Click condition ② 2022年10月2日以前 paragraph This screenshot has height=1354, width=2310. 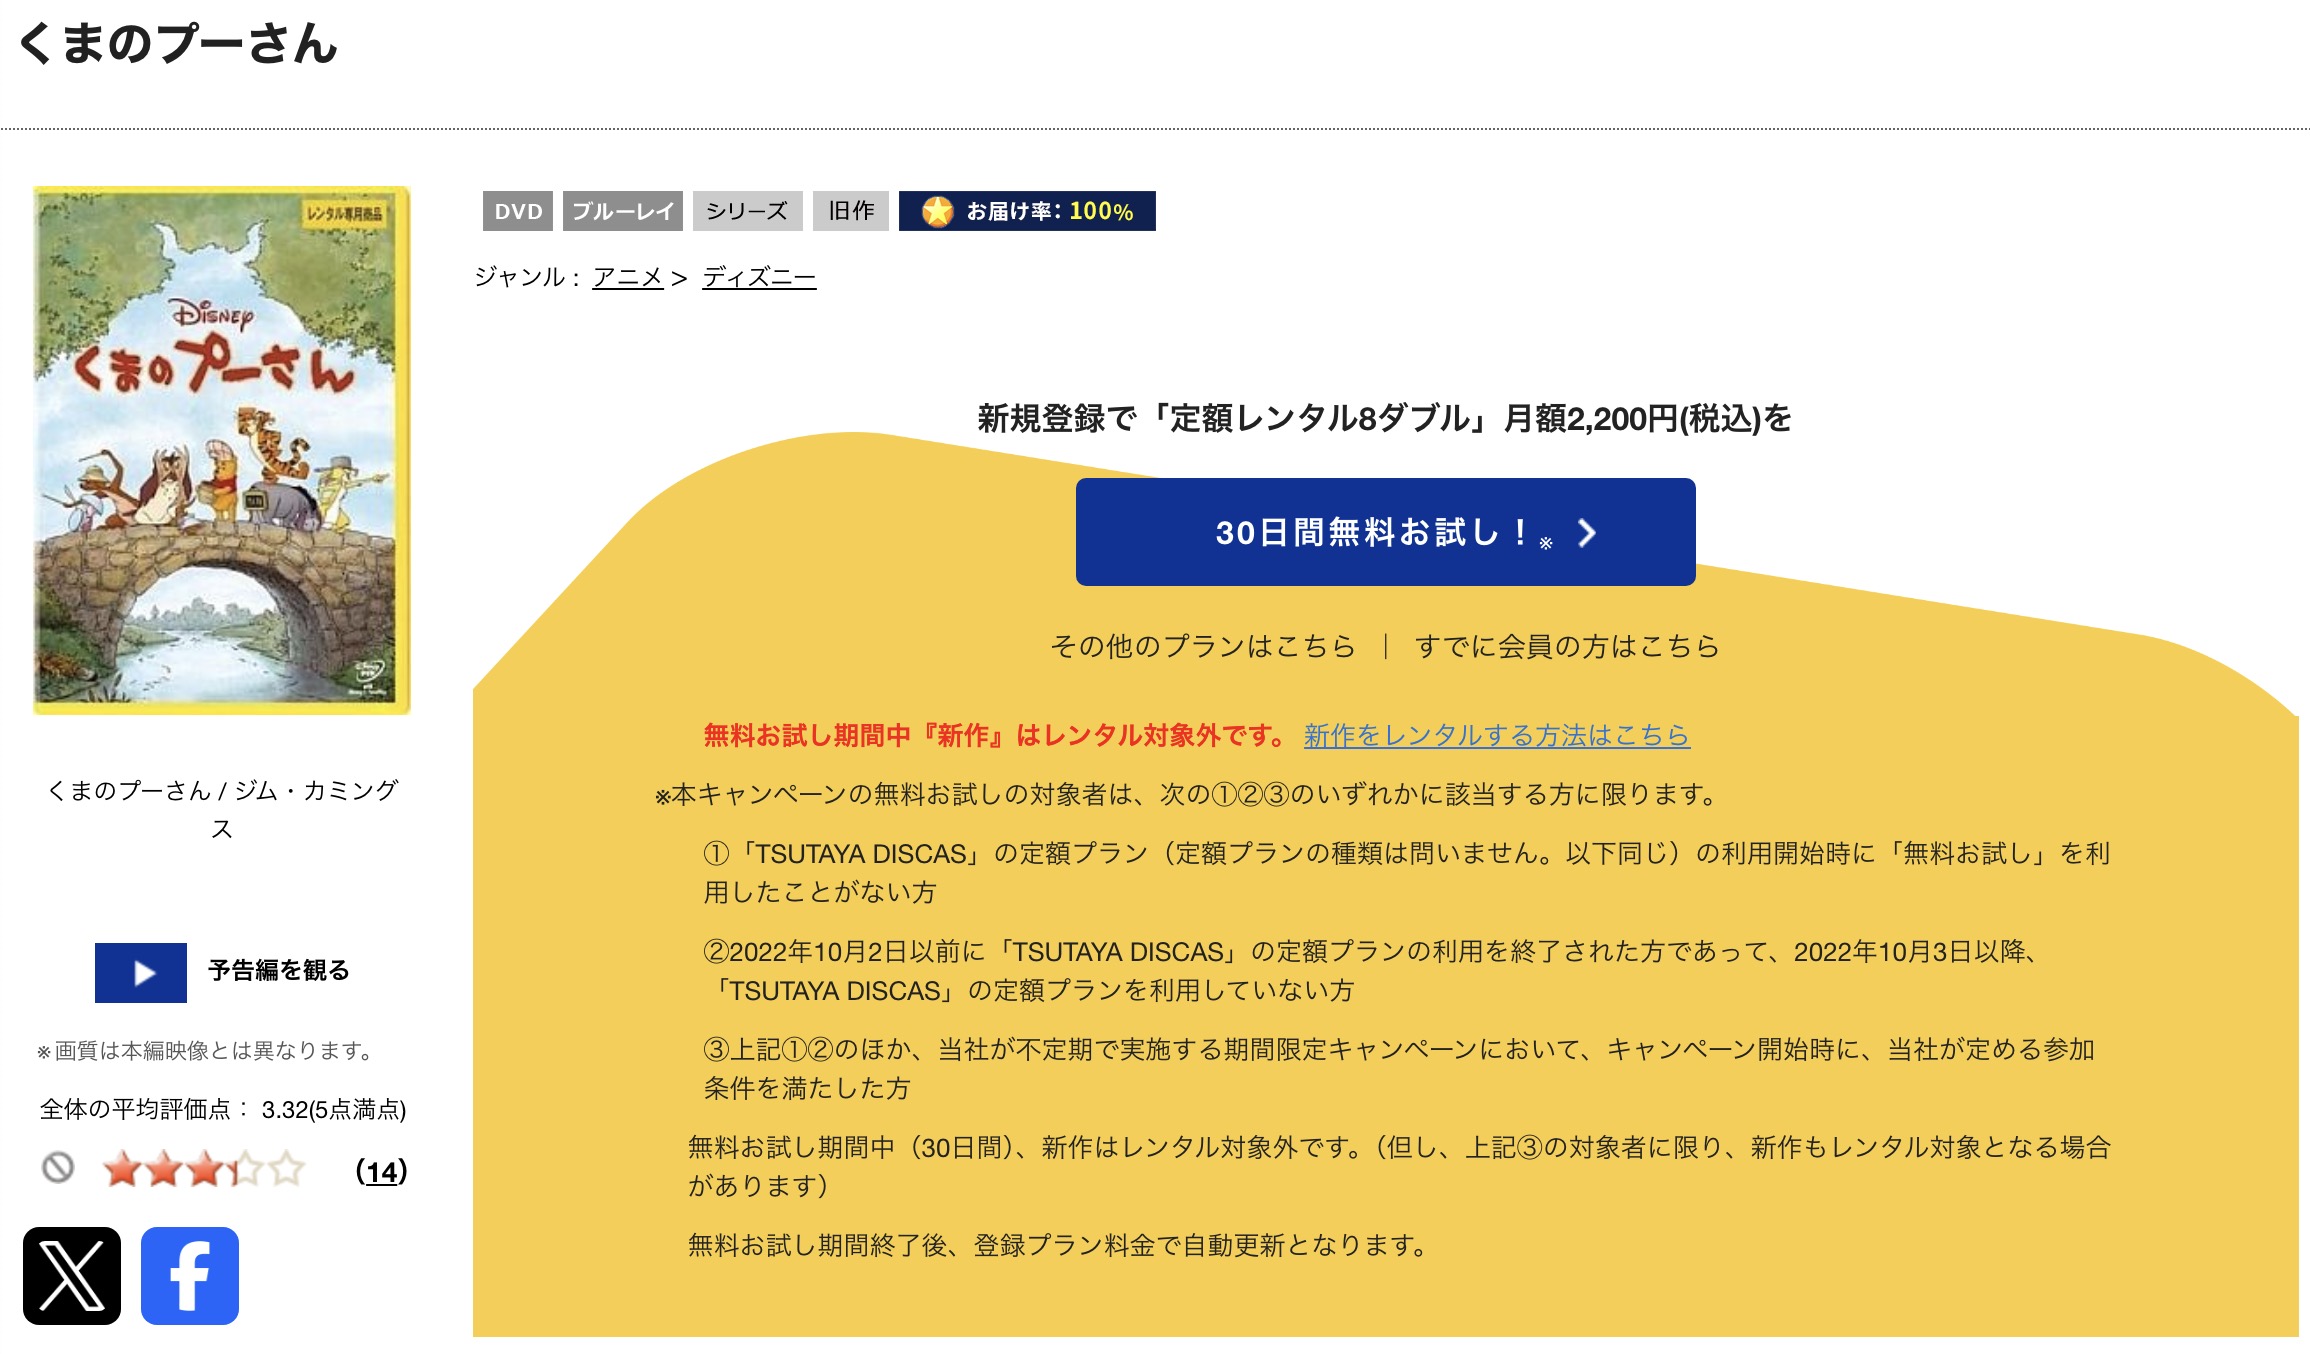(1372, 970)
